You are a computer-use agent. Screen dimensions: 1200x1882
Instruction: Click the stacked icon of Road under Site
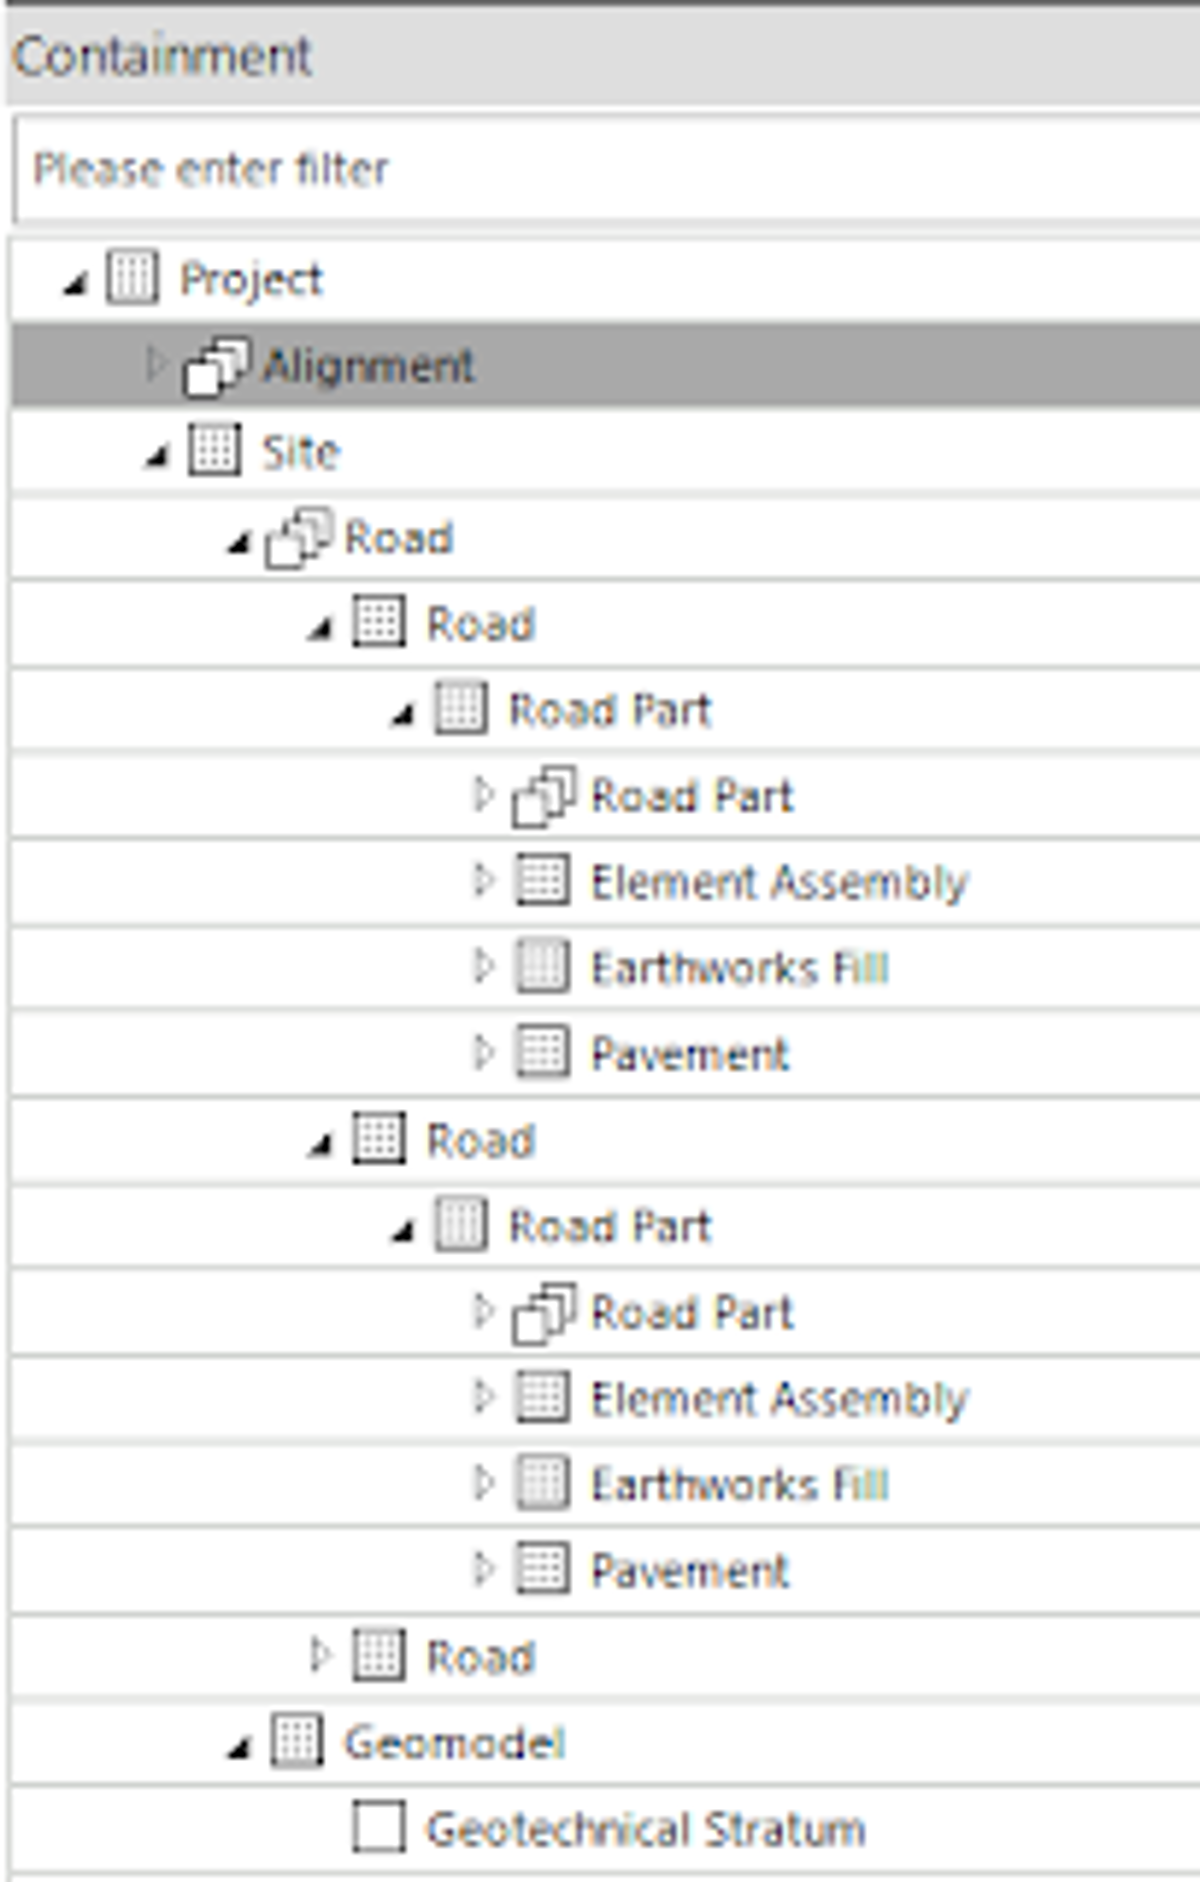click(x=297, y=538)
